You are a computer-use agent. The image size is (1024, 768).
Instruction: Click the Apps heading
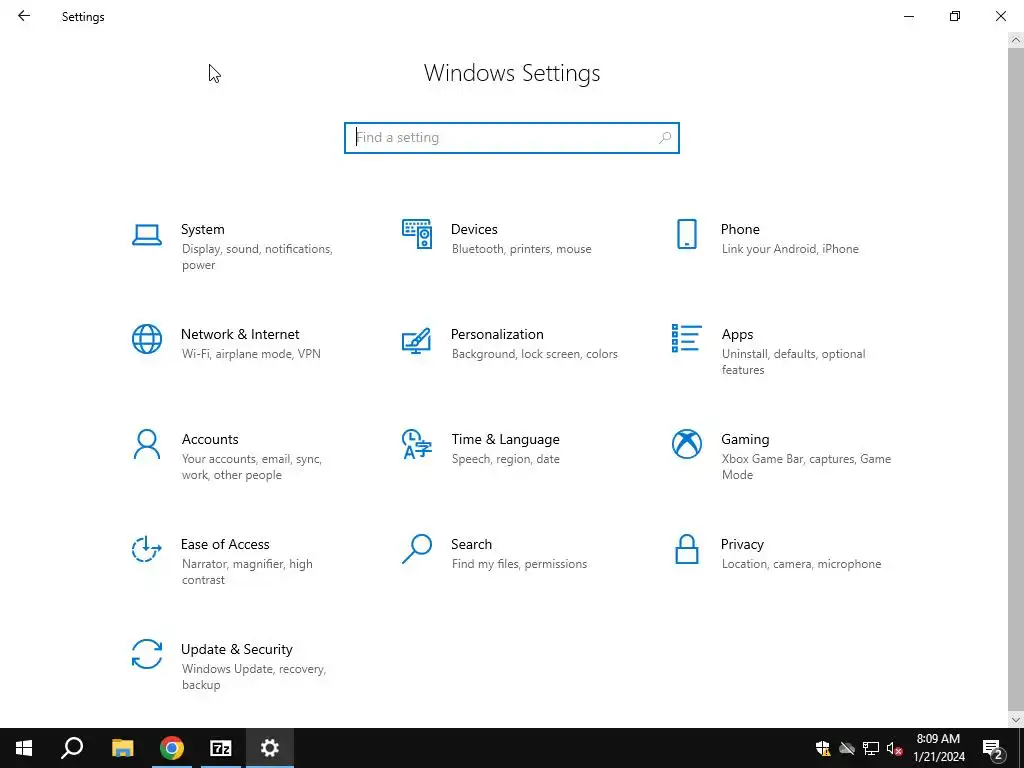pos(737,335)
